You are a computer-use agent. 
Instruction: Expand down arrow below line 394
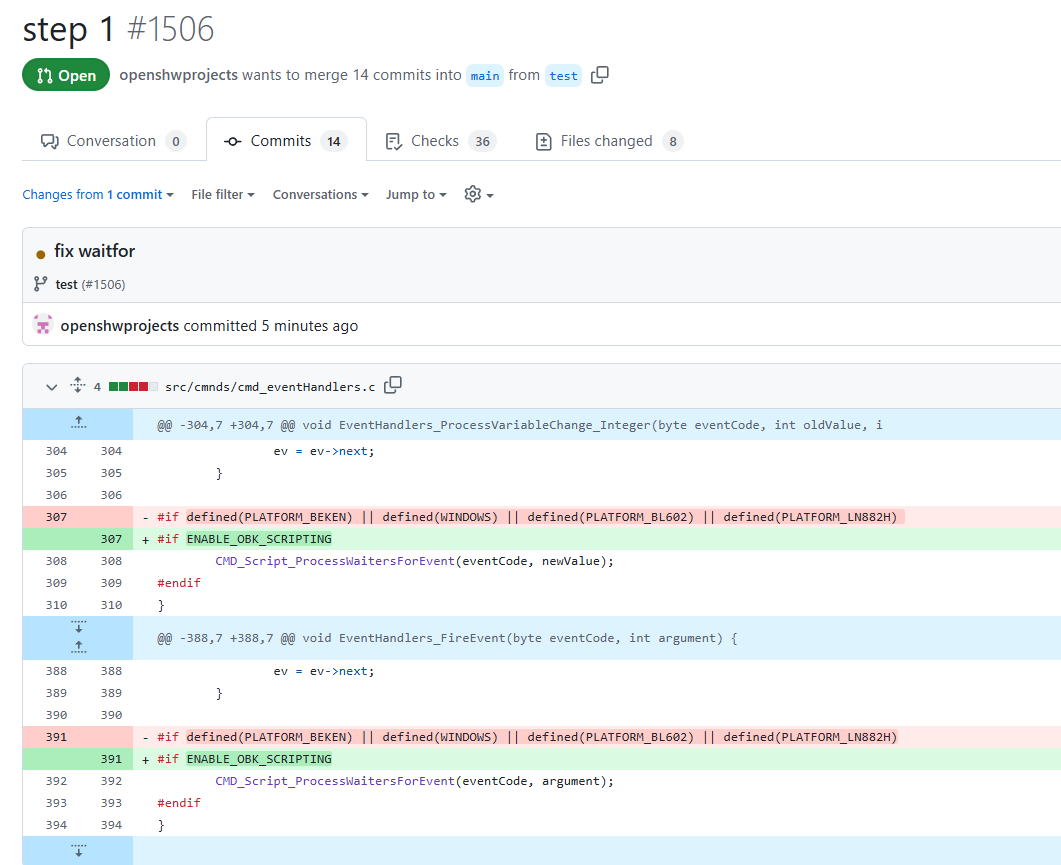(x=78, y=850)
